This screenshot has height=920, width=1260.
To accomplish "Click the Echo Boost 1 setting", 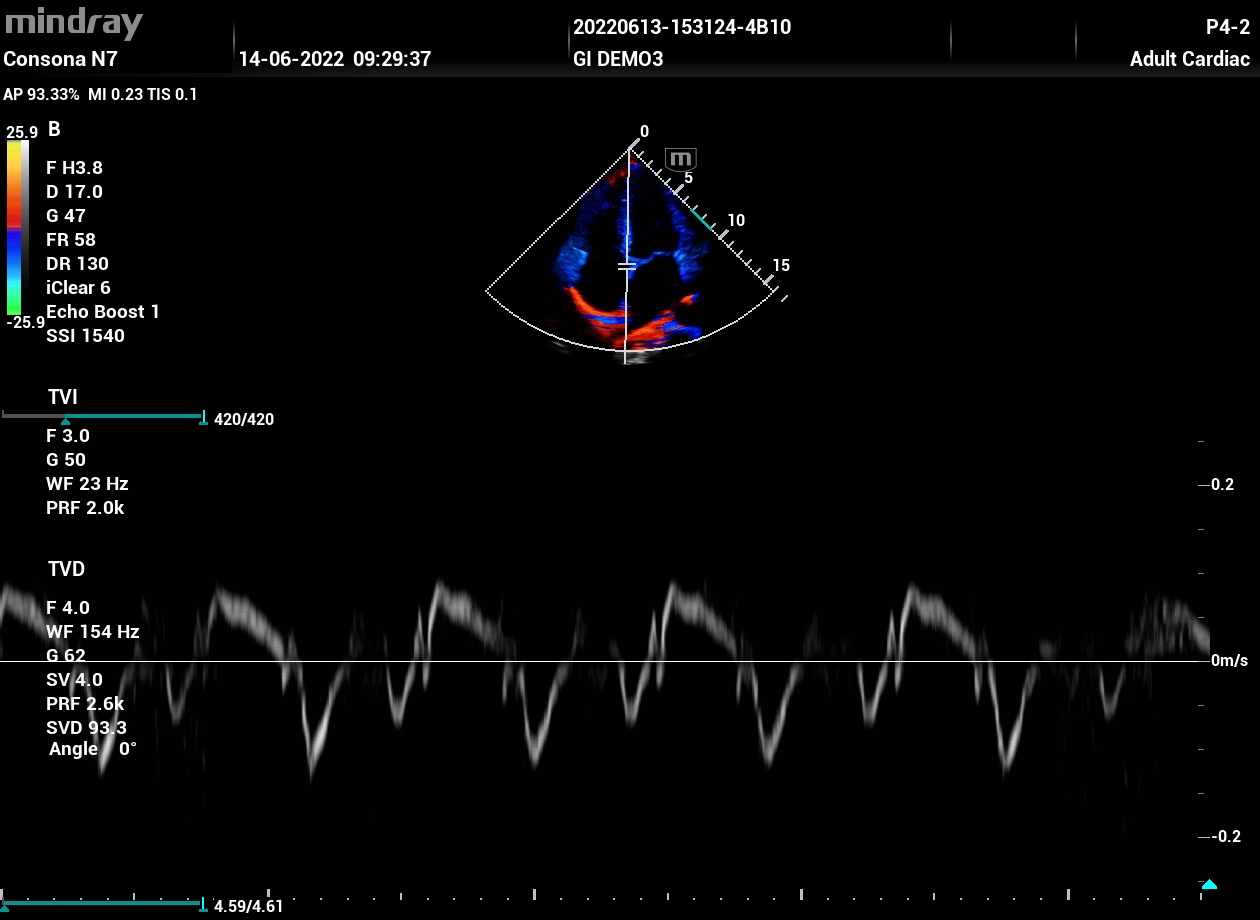I will click(103, 312).
